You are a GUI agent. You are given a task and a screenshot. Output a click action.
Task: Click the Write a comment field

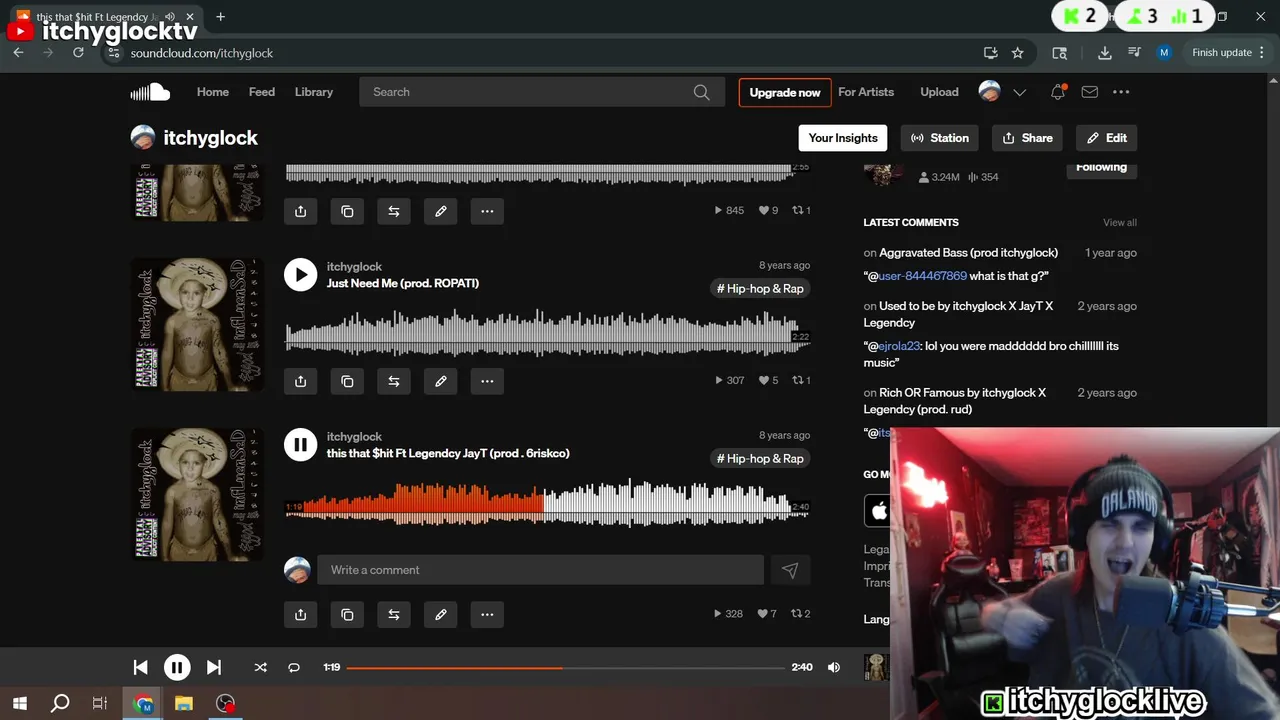click(541, 570)
